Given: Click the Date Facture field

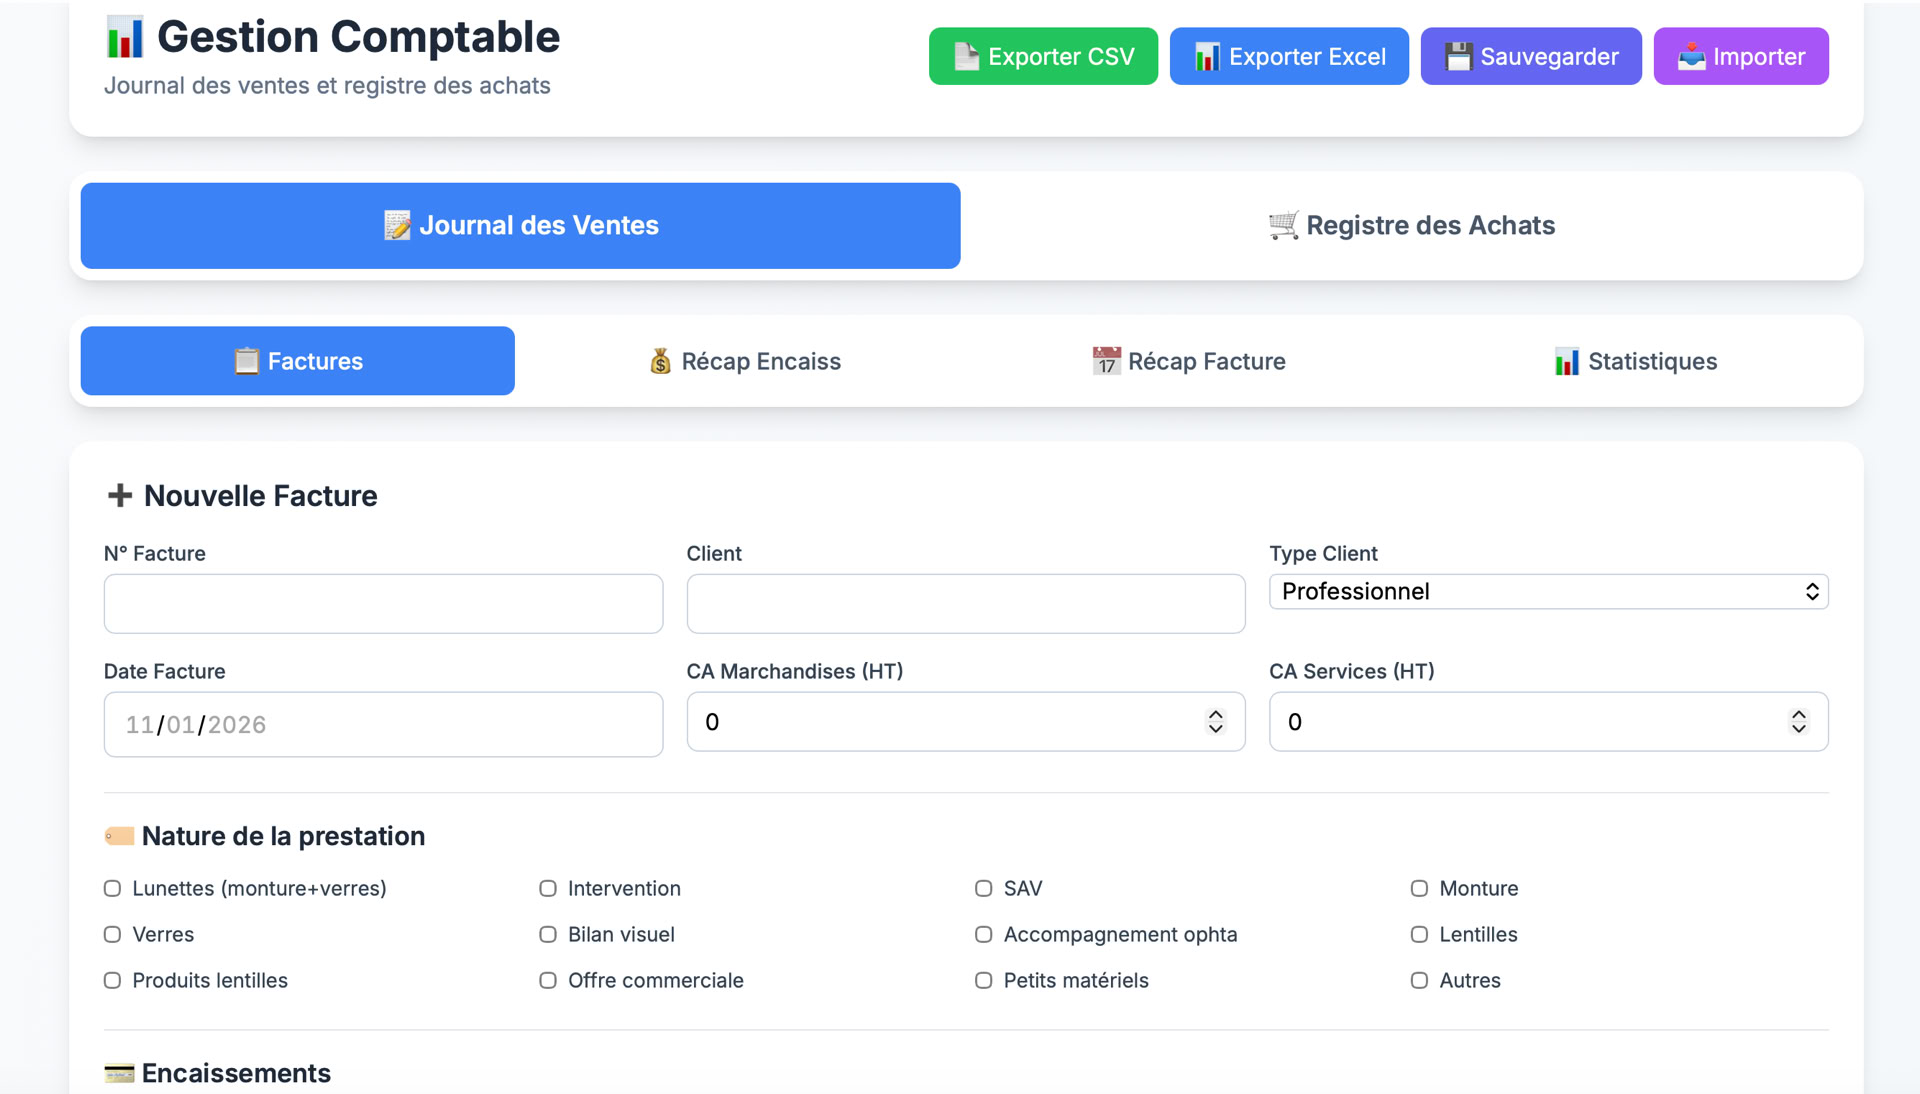Looking at the screenshot, I should click(x=383, y=724).
